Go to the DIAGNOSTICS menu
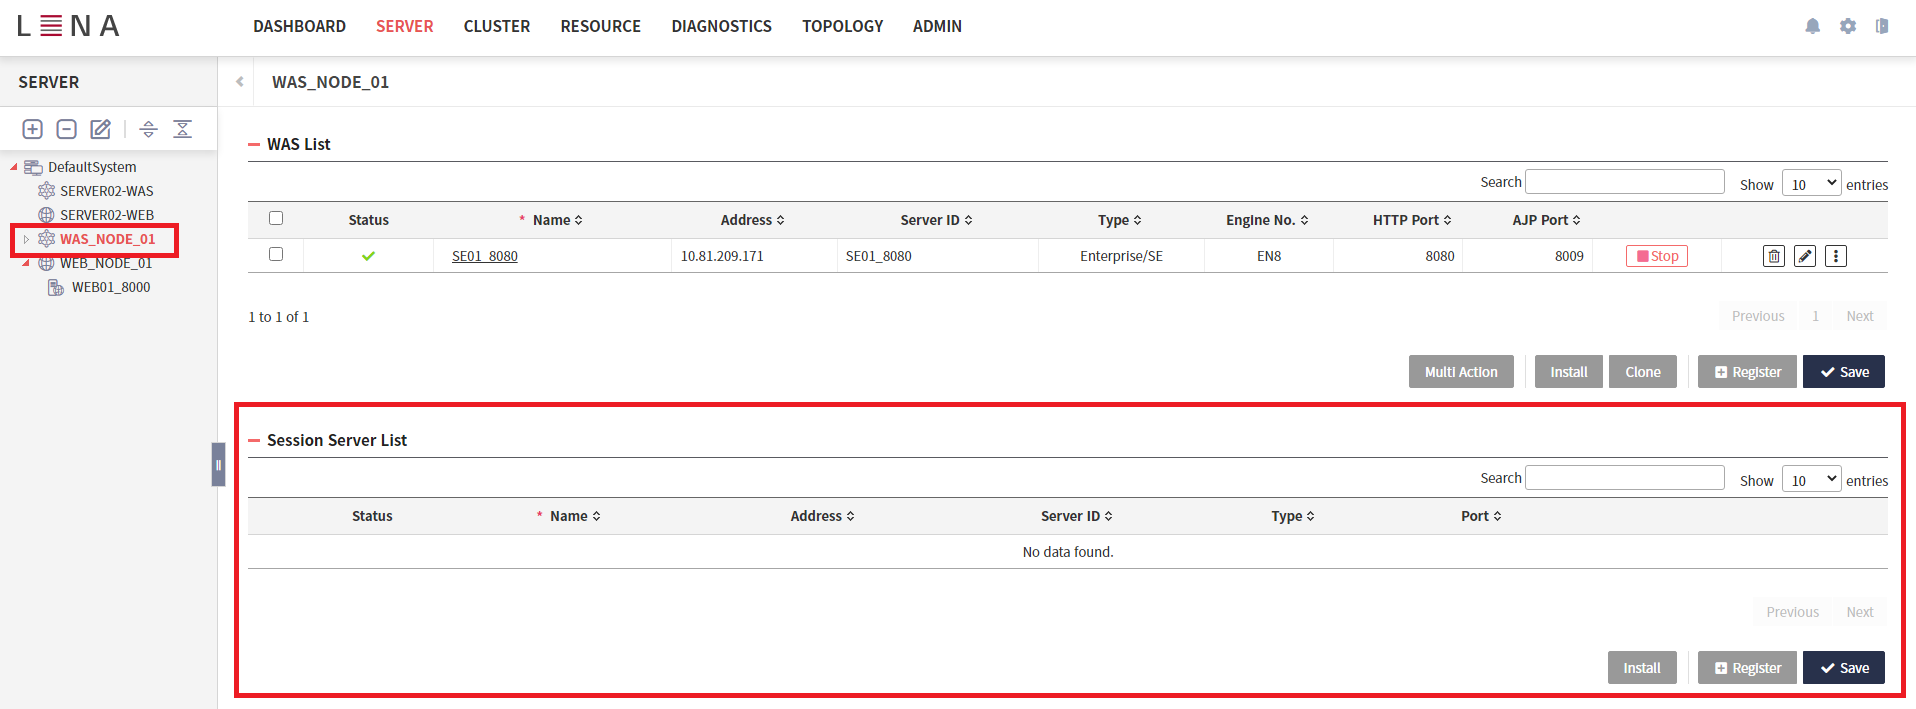The height and width of the screenshot is (709, 1916). point(721,26)
